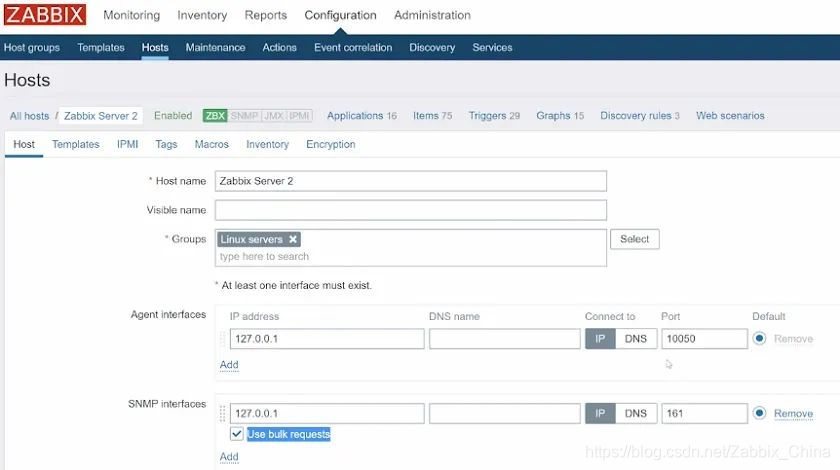Click Add under Agent interfaces
This screenshot has width=840, height=470.
[229, 364]
